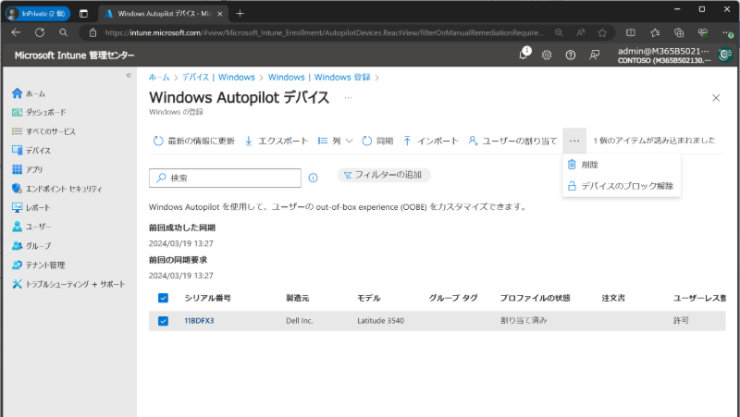Go to デバイス | Windows breadcrumb
Image resolution: width=740 pixels, height=417 pixels.
tap(219, 77)
